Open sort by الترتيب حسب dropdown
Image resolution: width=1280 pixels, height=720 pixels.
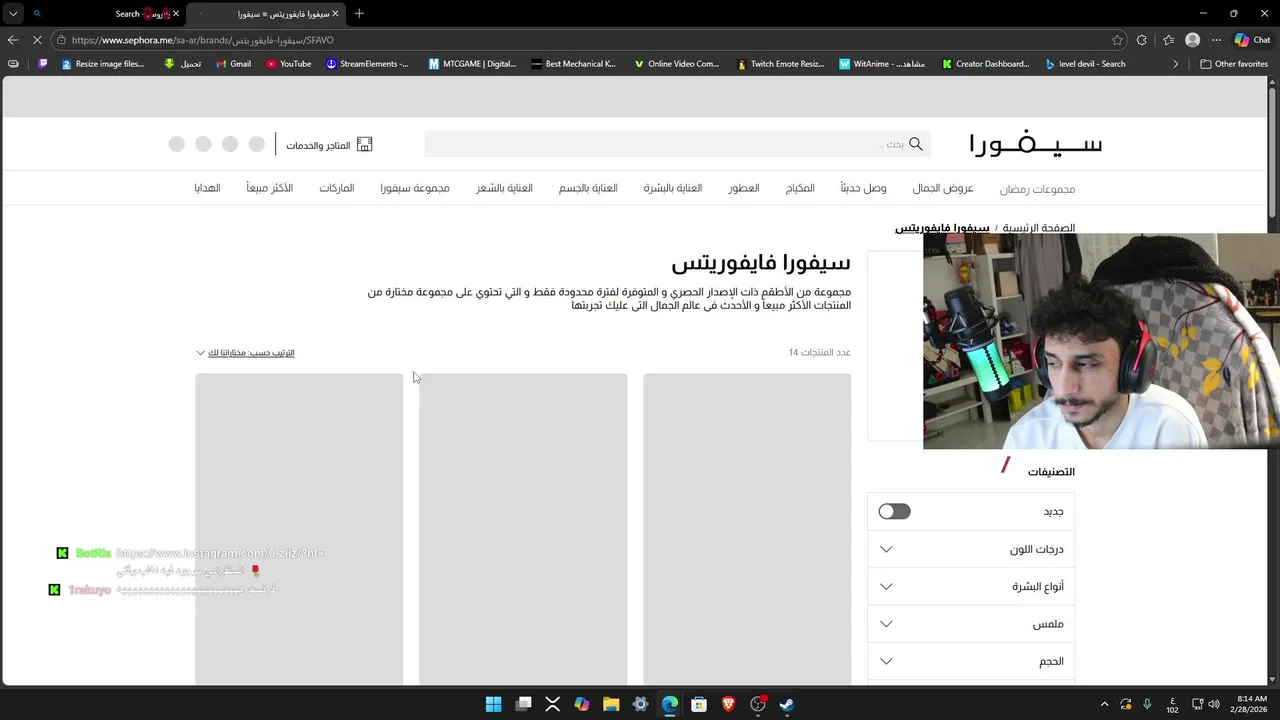click(x=245, y=353)
